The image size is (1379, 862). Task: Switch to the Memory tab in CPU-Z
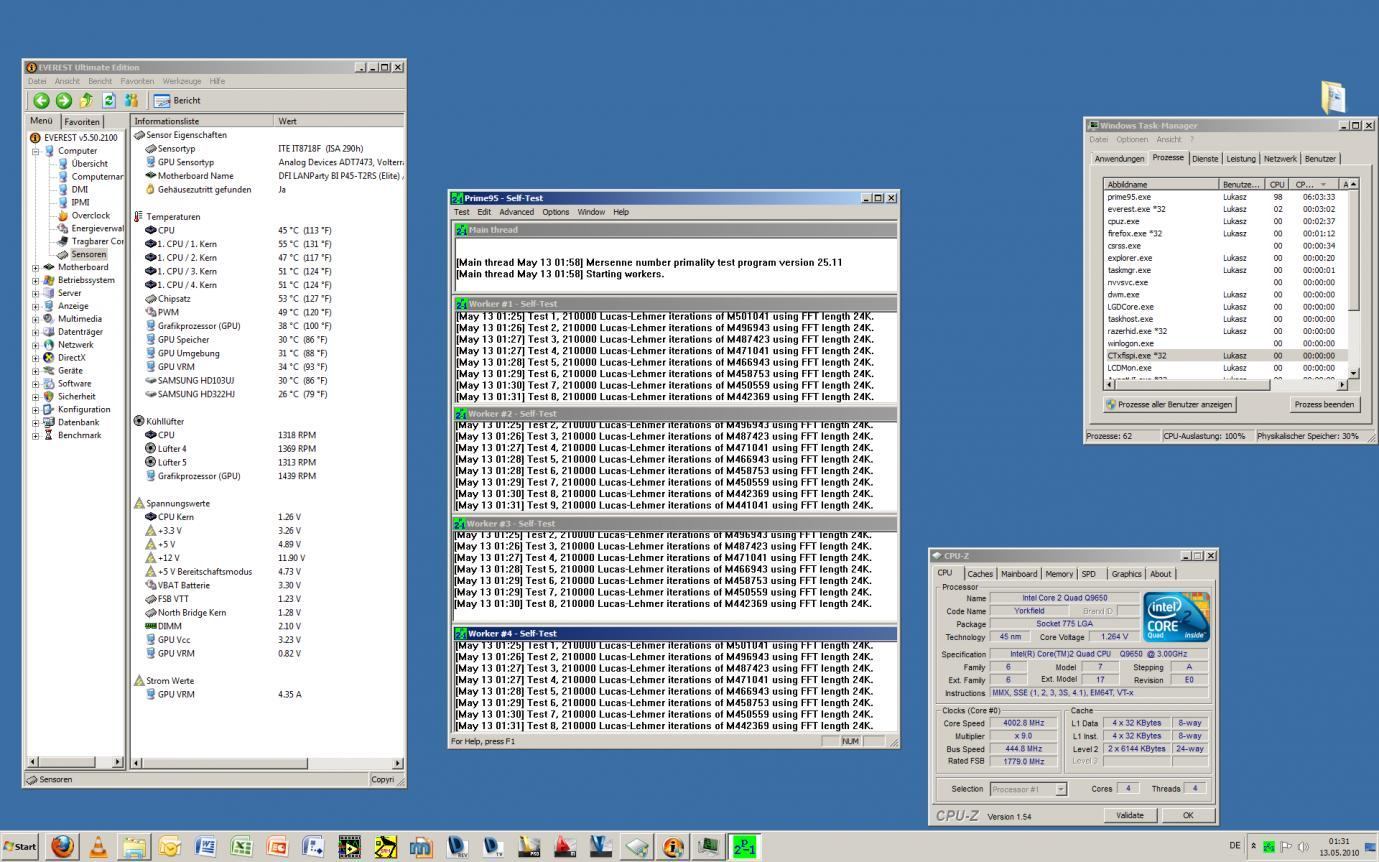tap(1059, 574)
